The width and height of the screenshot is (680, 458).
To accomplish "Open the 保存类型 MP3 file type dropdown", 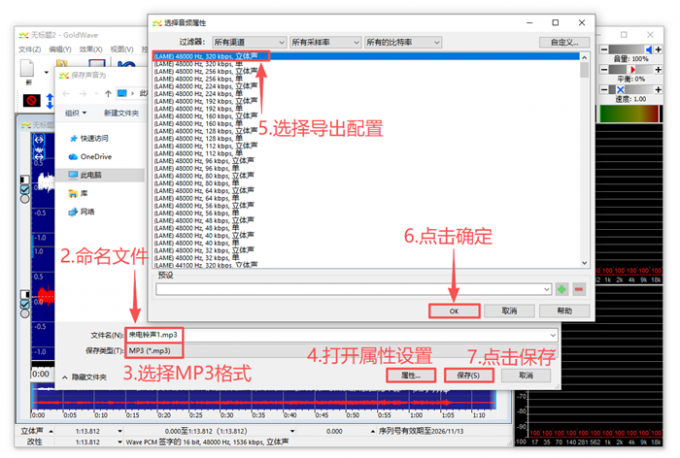I will click(x=340, y=350).
